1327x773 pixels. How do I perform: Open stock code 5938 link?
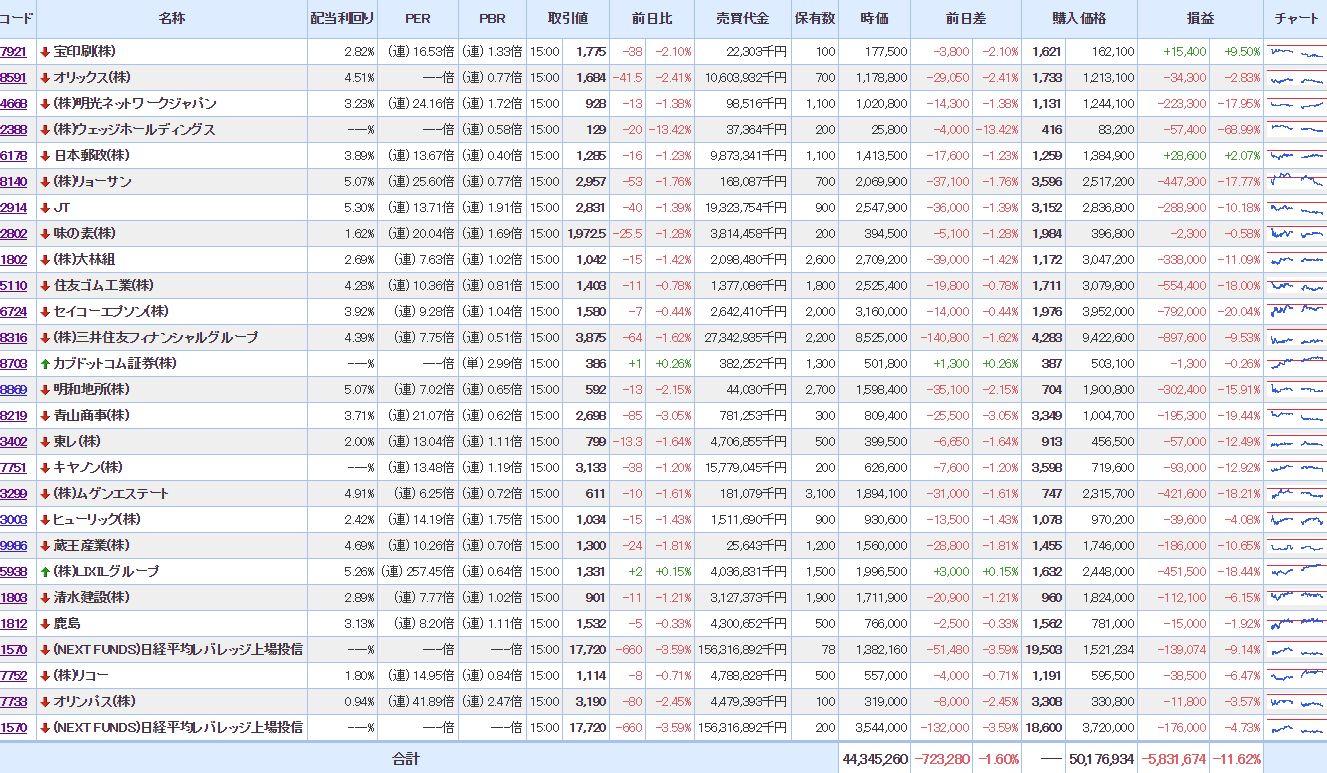14,571
